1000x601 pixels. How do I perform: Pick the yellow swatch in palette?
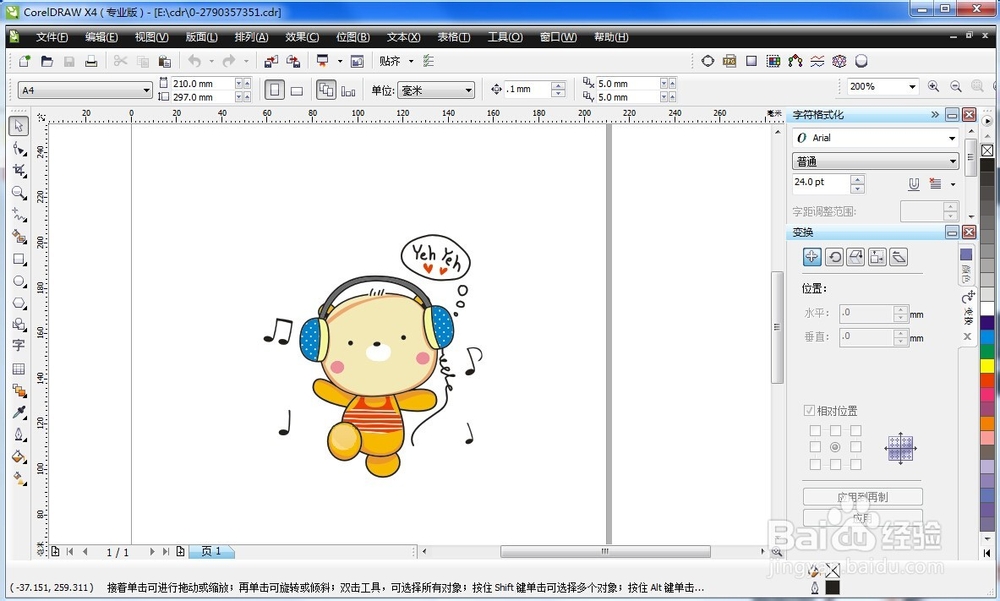coord(987,366)
